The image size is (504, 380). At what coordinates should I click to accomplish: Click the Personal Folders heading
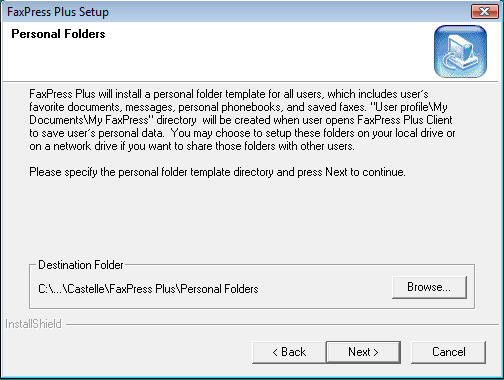[58, 34]
